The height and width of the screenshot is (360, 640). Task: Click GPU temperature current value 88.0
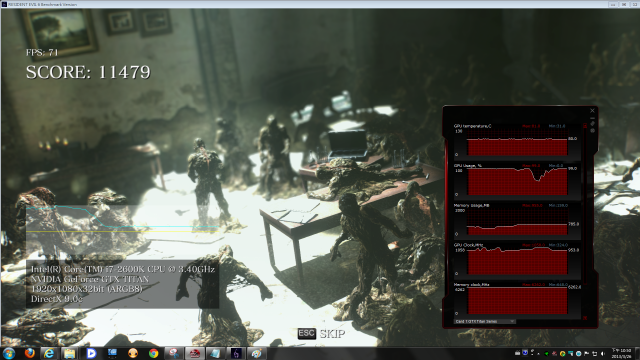[x=573, y=139]
